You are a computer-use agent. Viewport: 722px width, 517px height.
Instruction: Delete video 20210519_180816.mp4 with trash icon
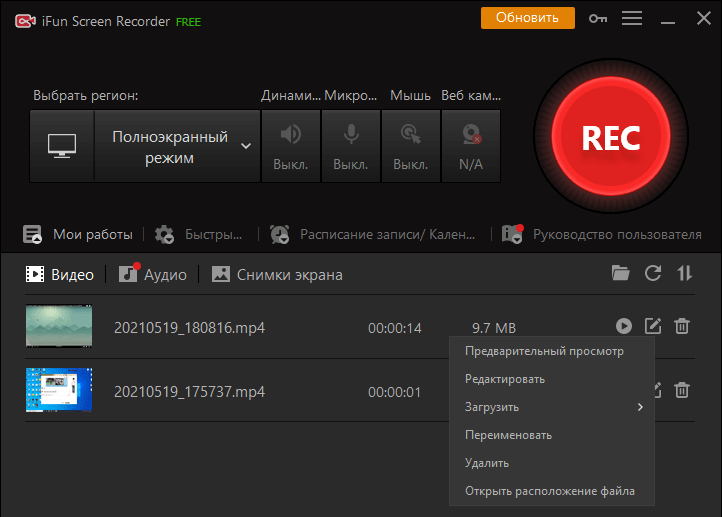[682, 326]
